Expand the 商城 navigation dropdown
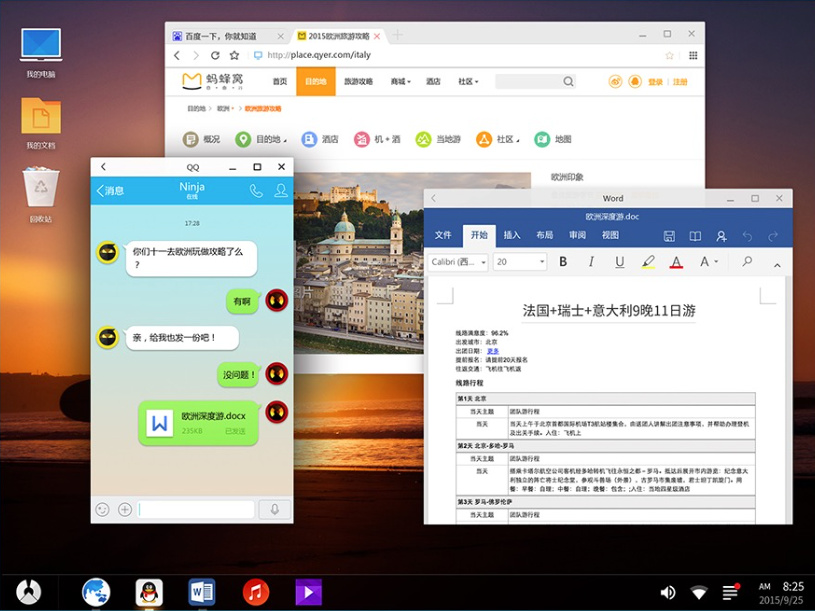The height and width of the screenshot is (611, 815). (401, 82)
